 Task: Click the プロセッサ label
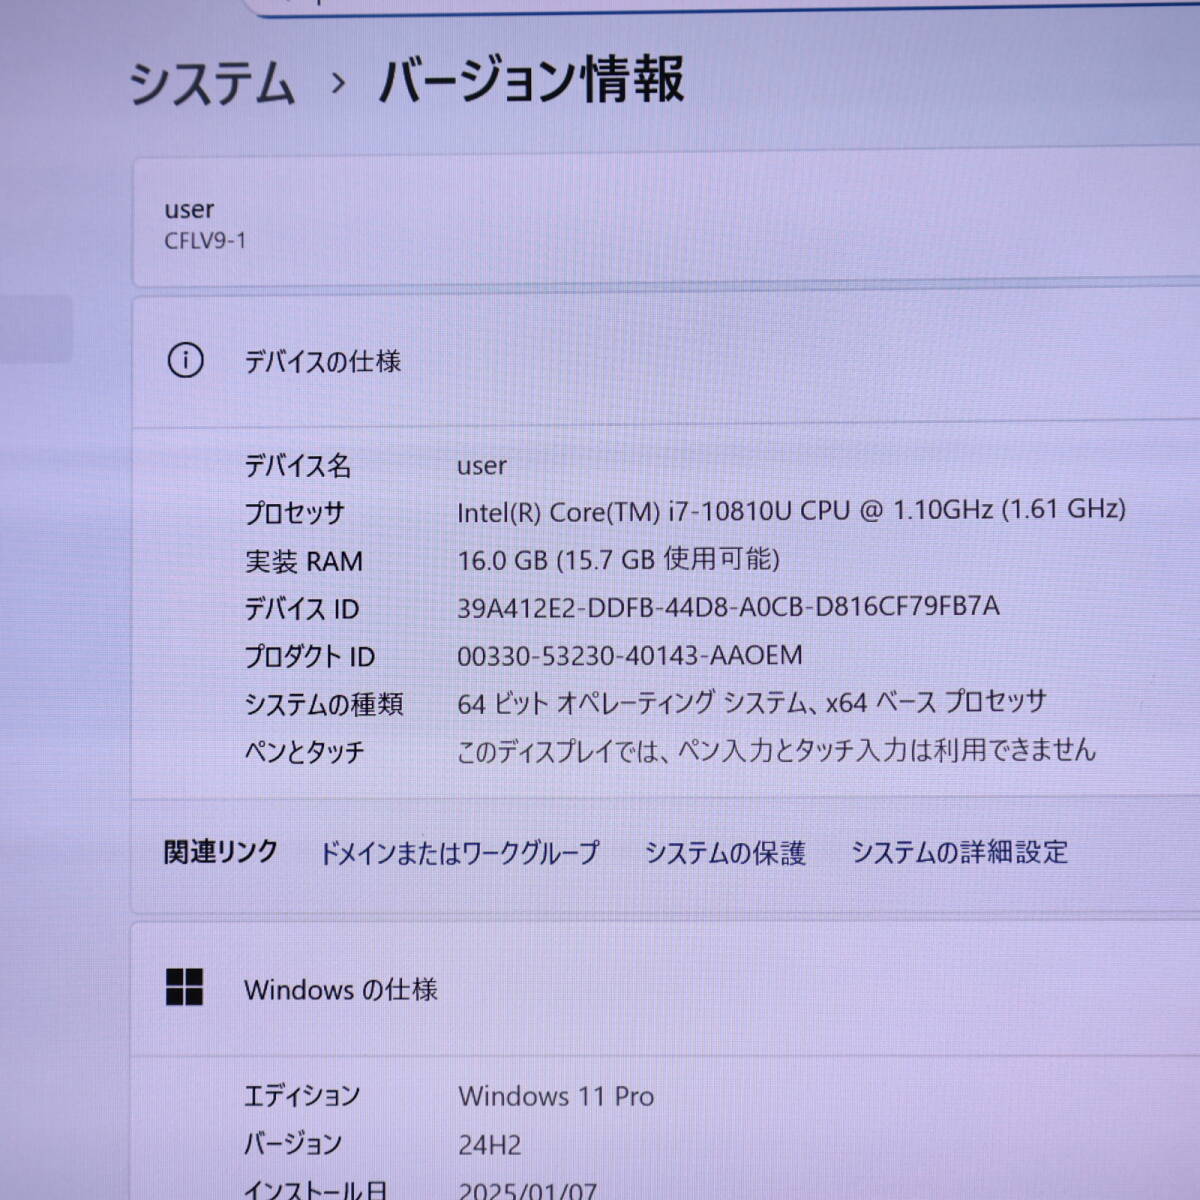tap(295, 513)
